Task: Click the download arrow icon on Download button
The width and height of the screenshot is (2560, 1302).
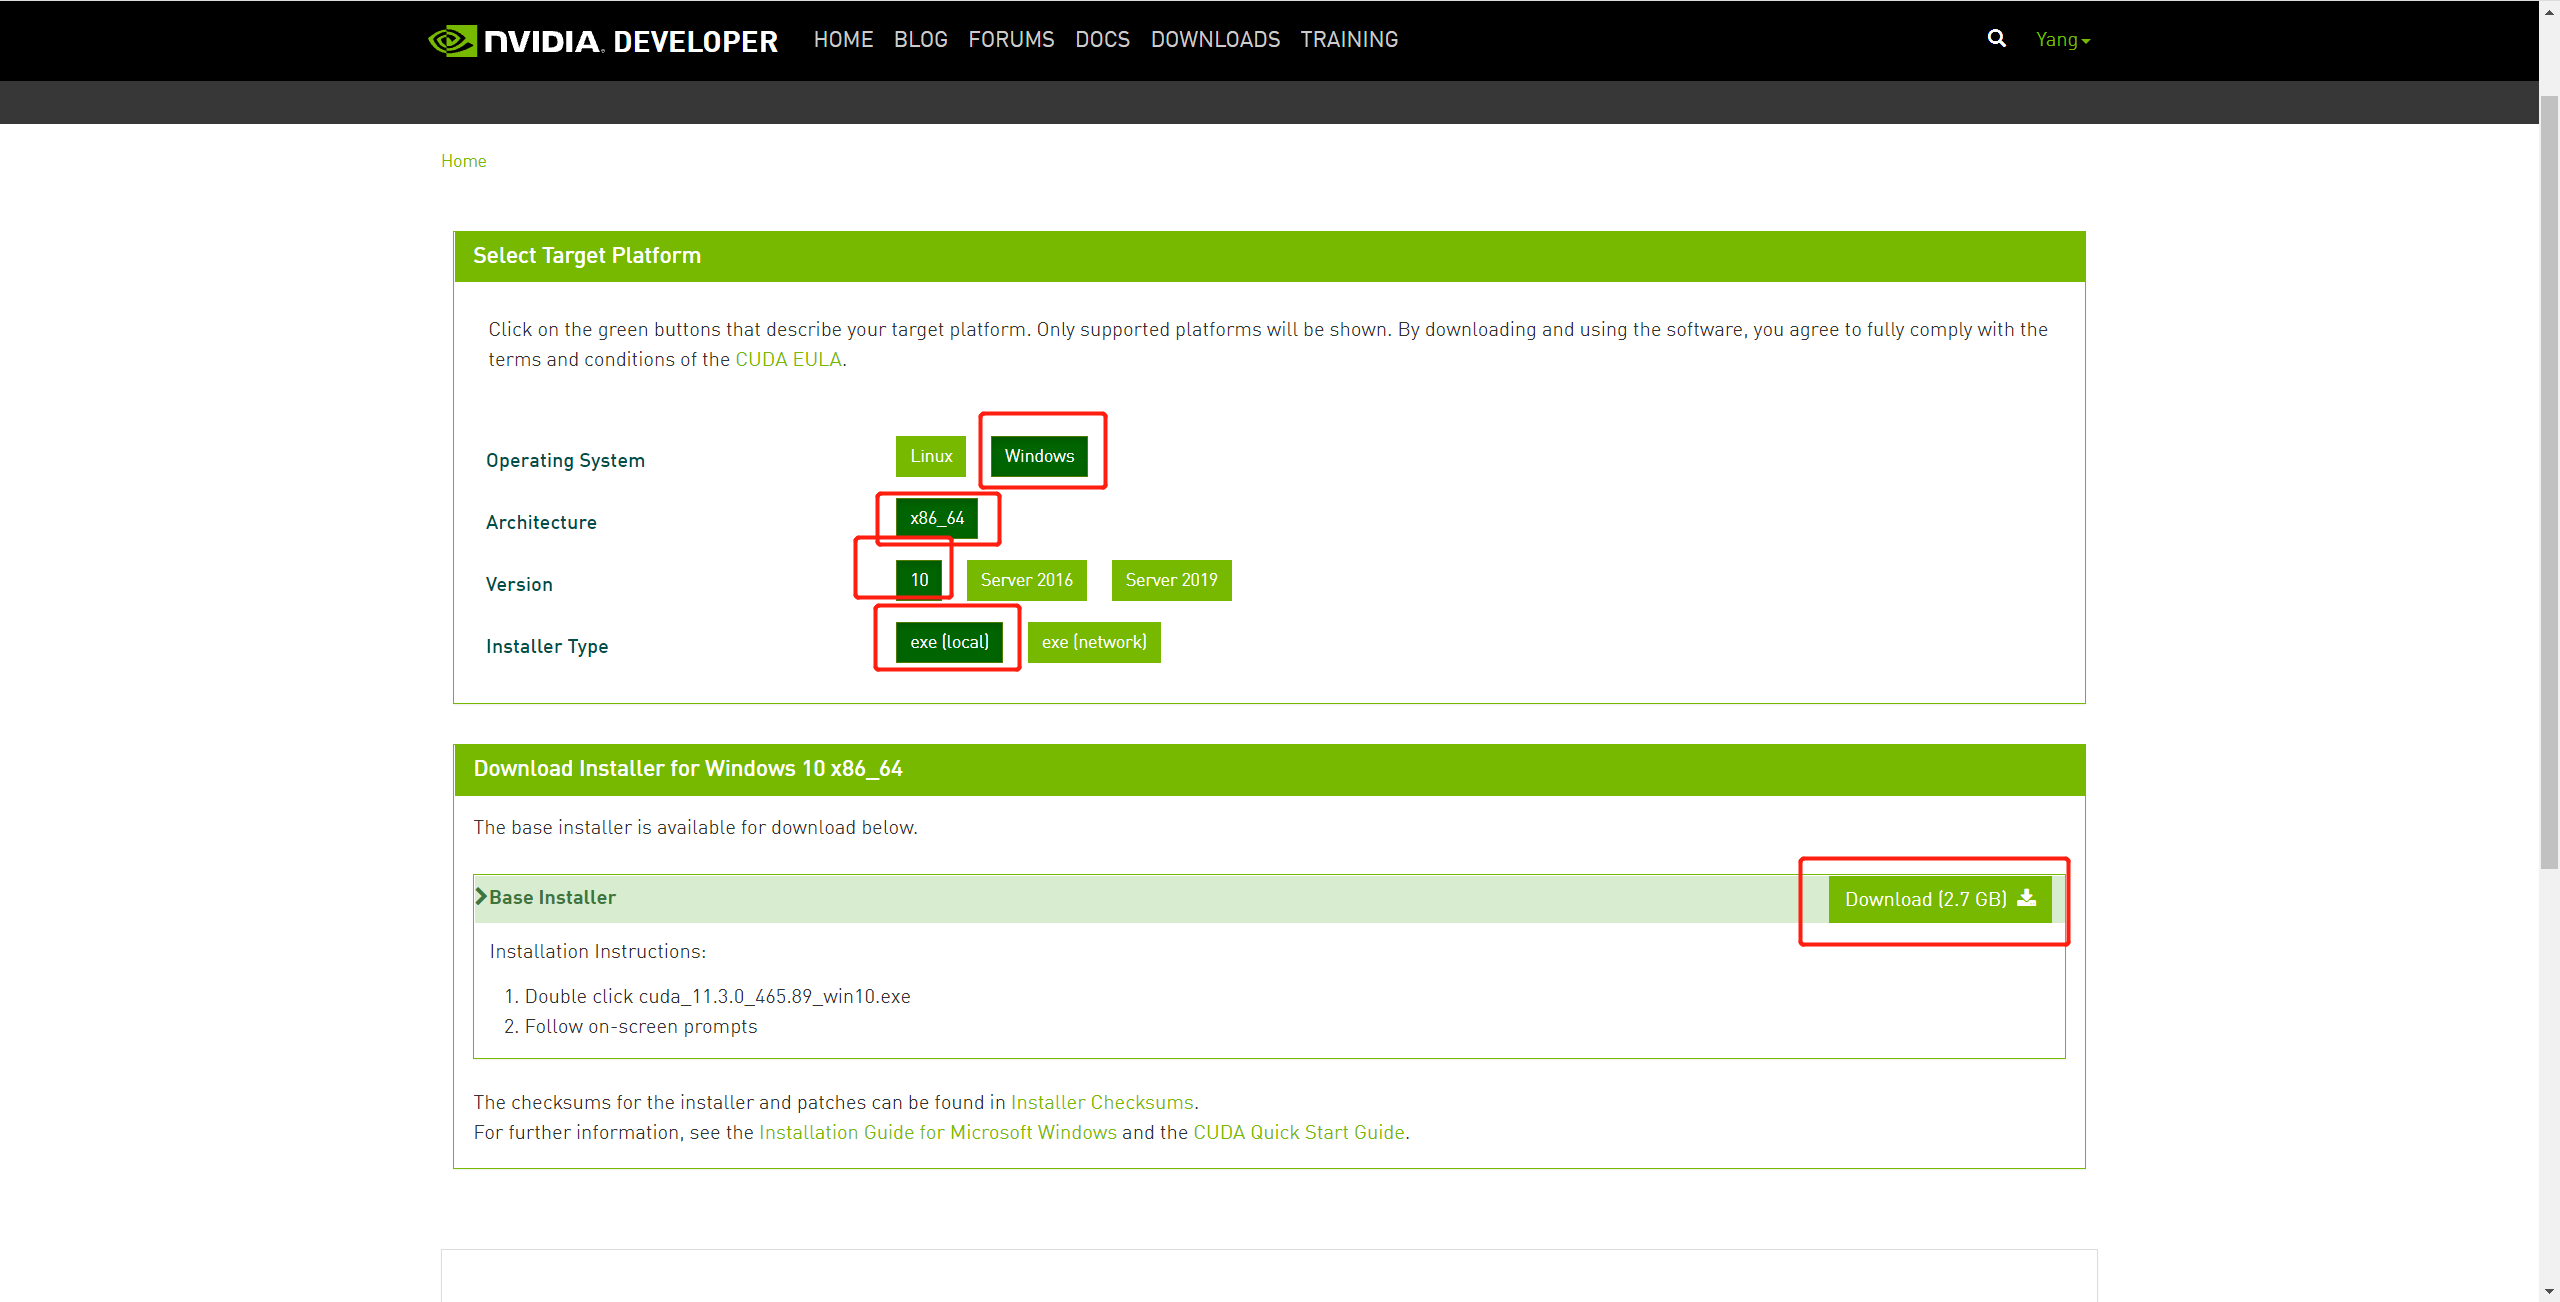Action: tap(2027, 898)
